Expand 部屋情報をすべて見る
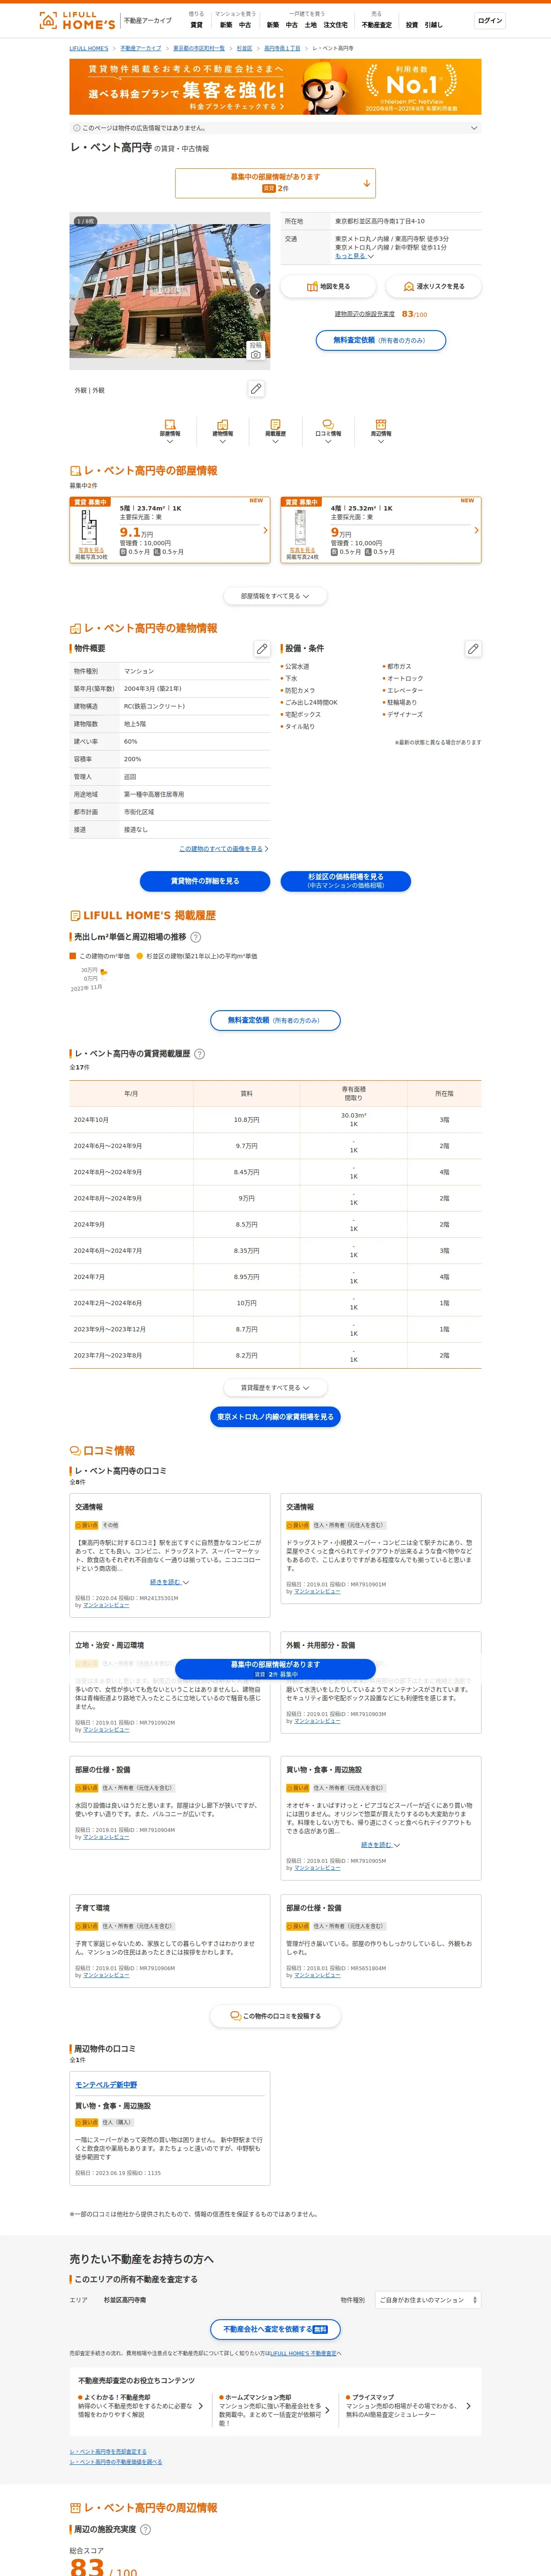551x2576 pixels. (275, 596)
